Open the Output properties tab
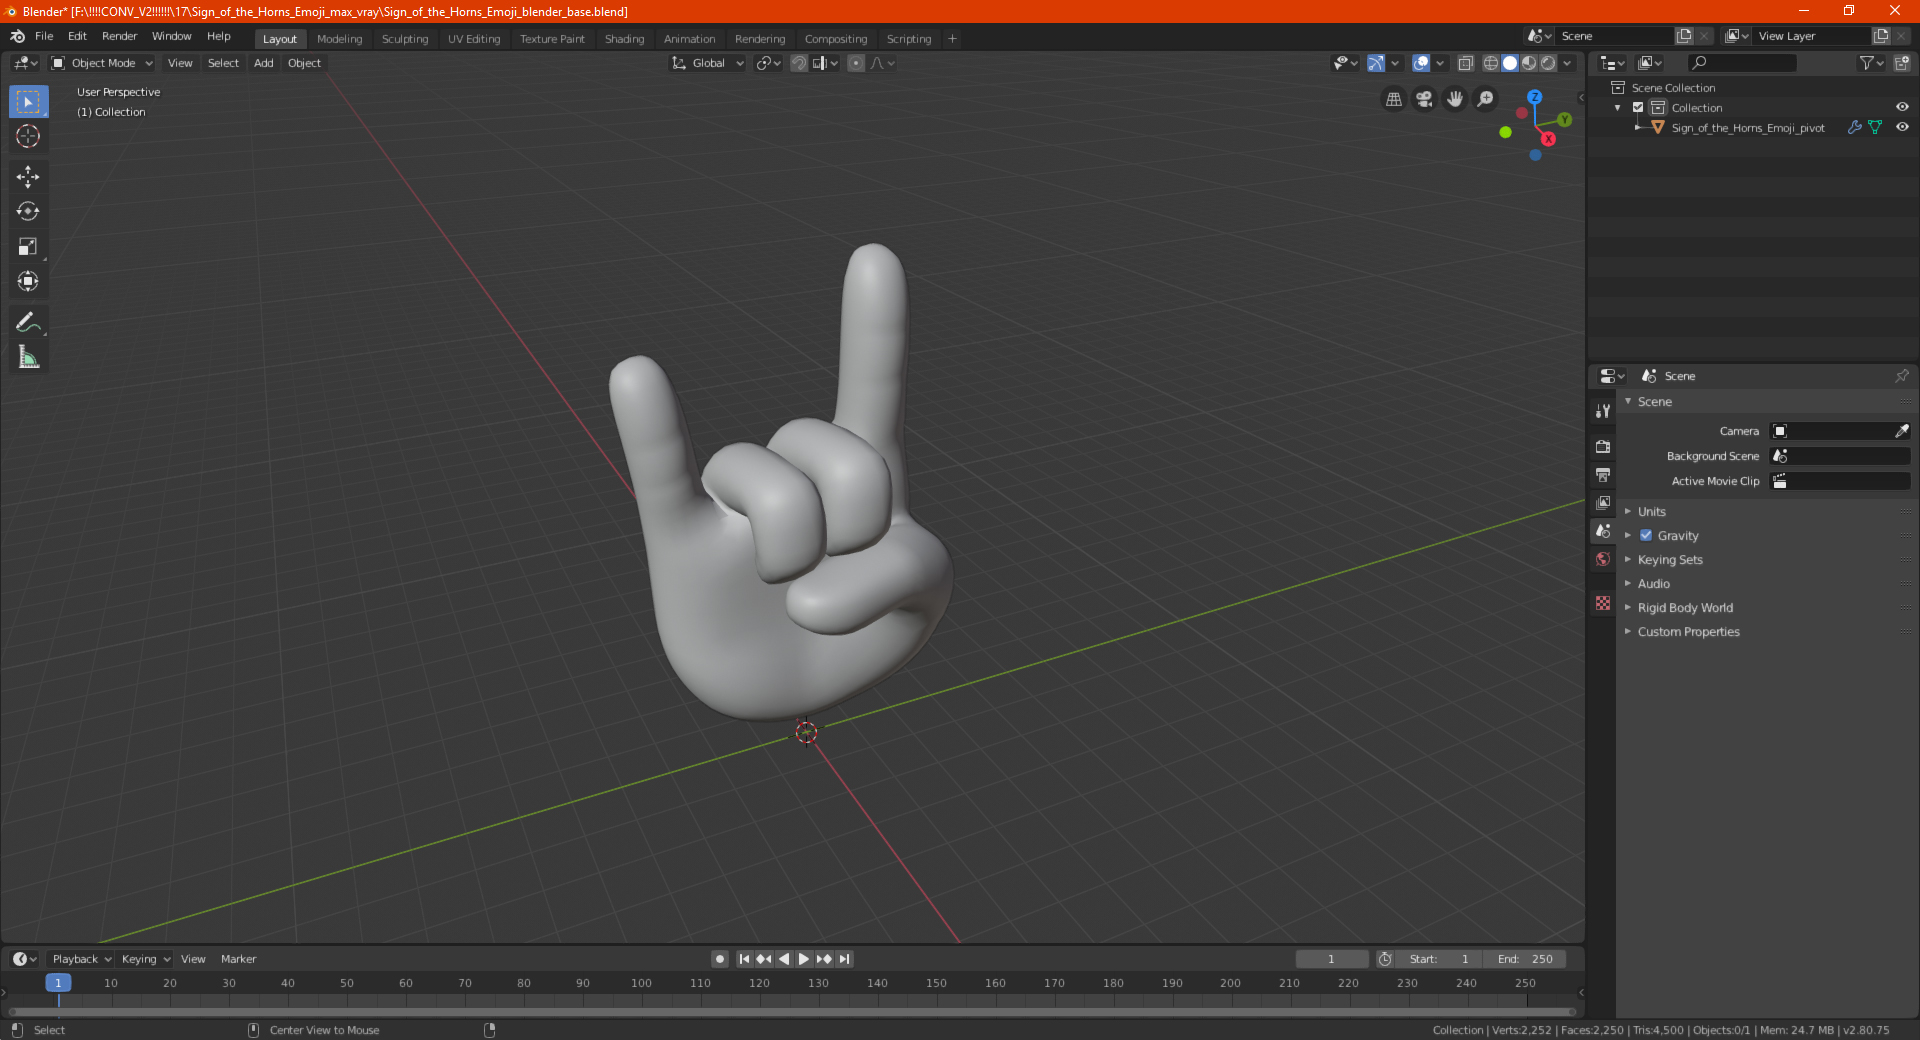This screenshot has width=1920, height=1040. pos(1603,474)
